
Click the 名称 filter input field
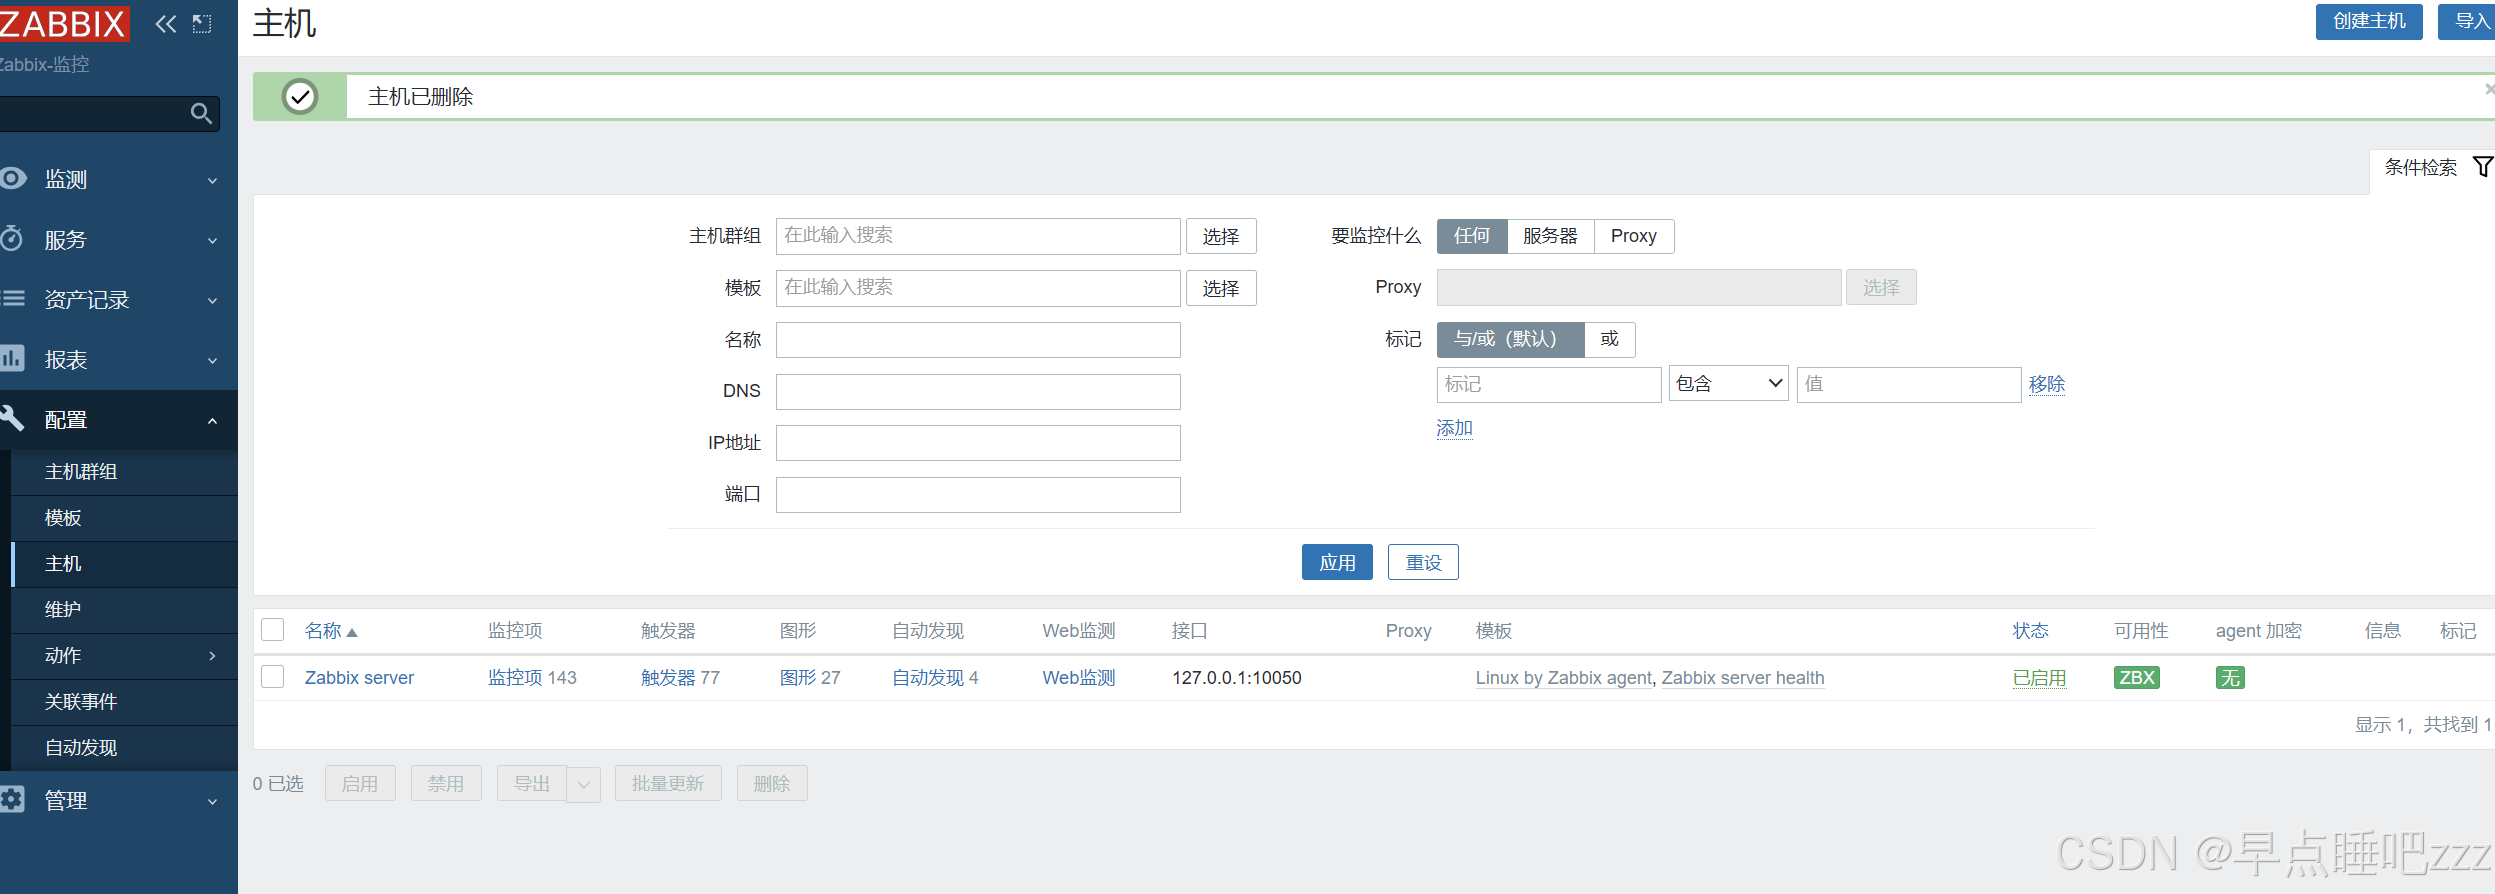pyautogui.click(x=978, y=340)
